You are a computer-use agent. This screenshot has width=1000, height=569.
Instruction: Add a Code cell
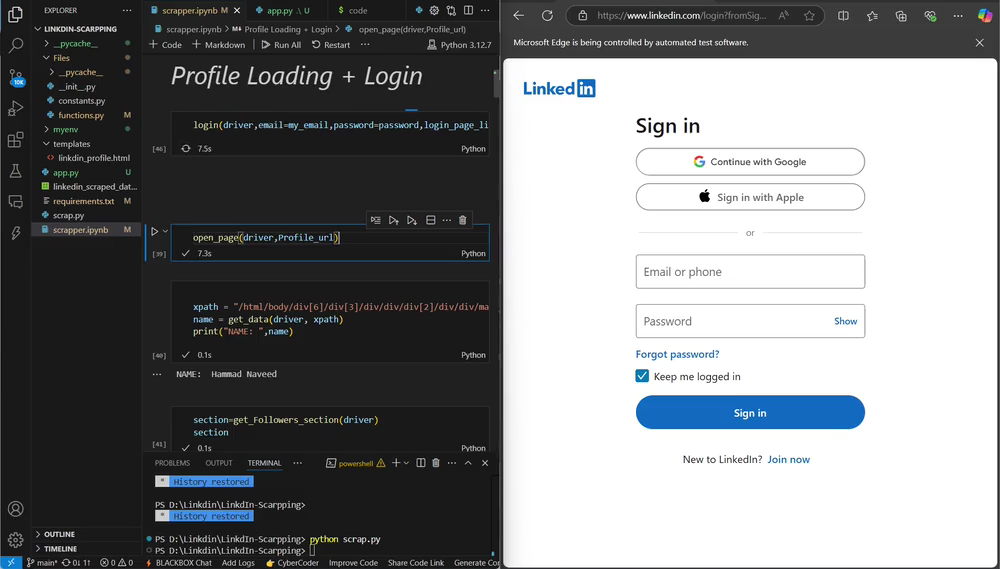pyautogui.click(x=165, y=45)
